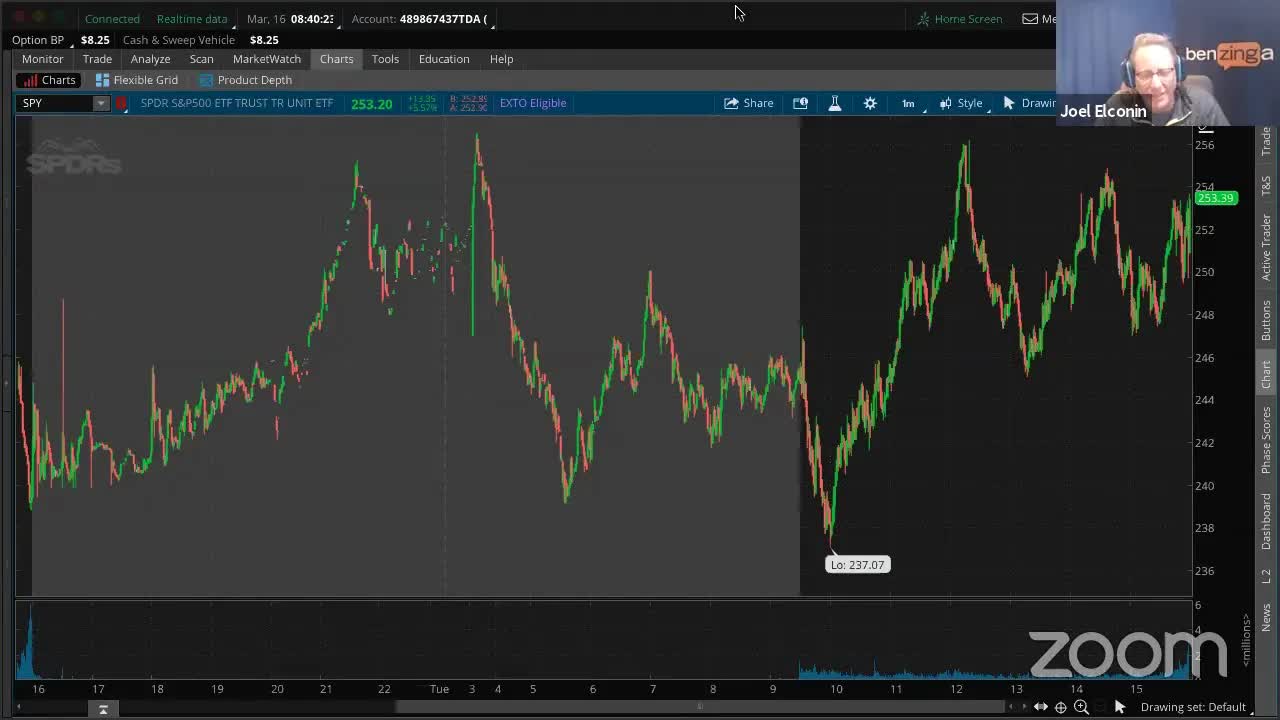
Task: Open the Trade right sidebar tab
Action: [x=1266, y=141]
